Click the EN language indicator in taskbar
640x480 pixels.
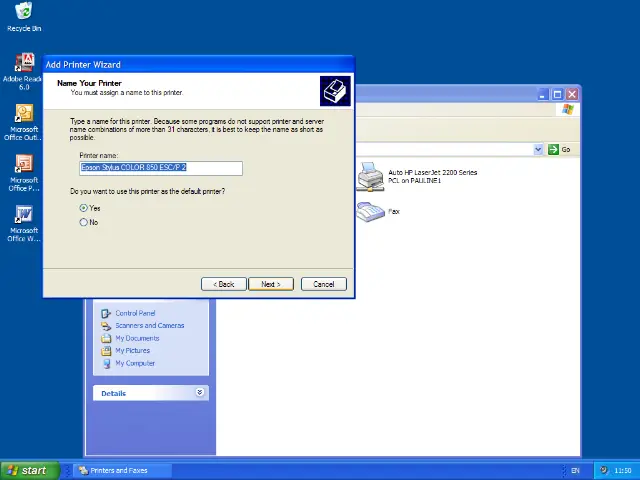[575, 471]
